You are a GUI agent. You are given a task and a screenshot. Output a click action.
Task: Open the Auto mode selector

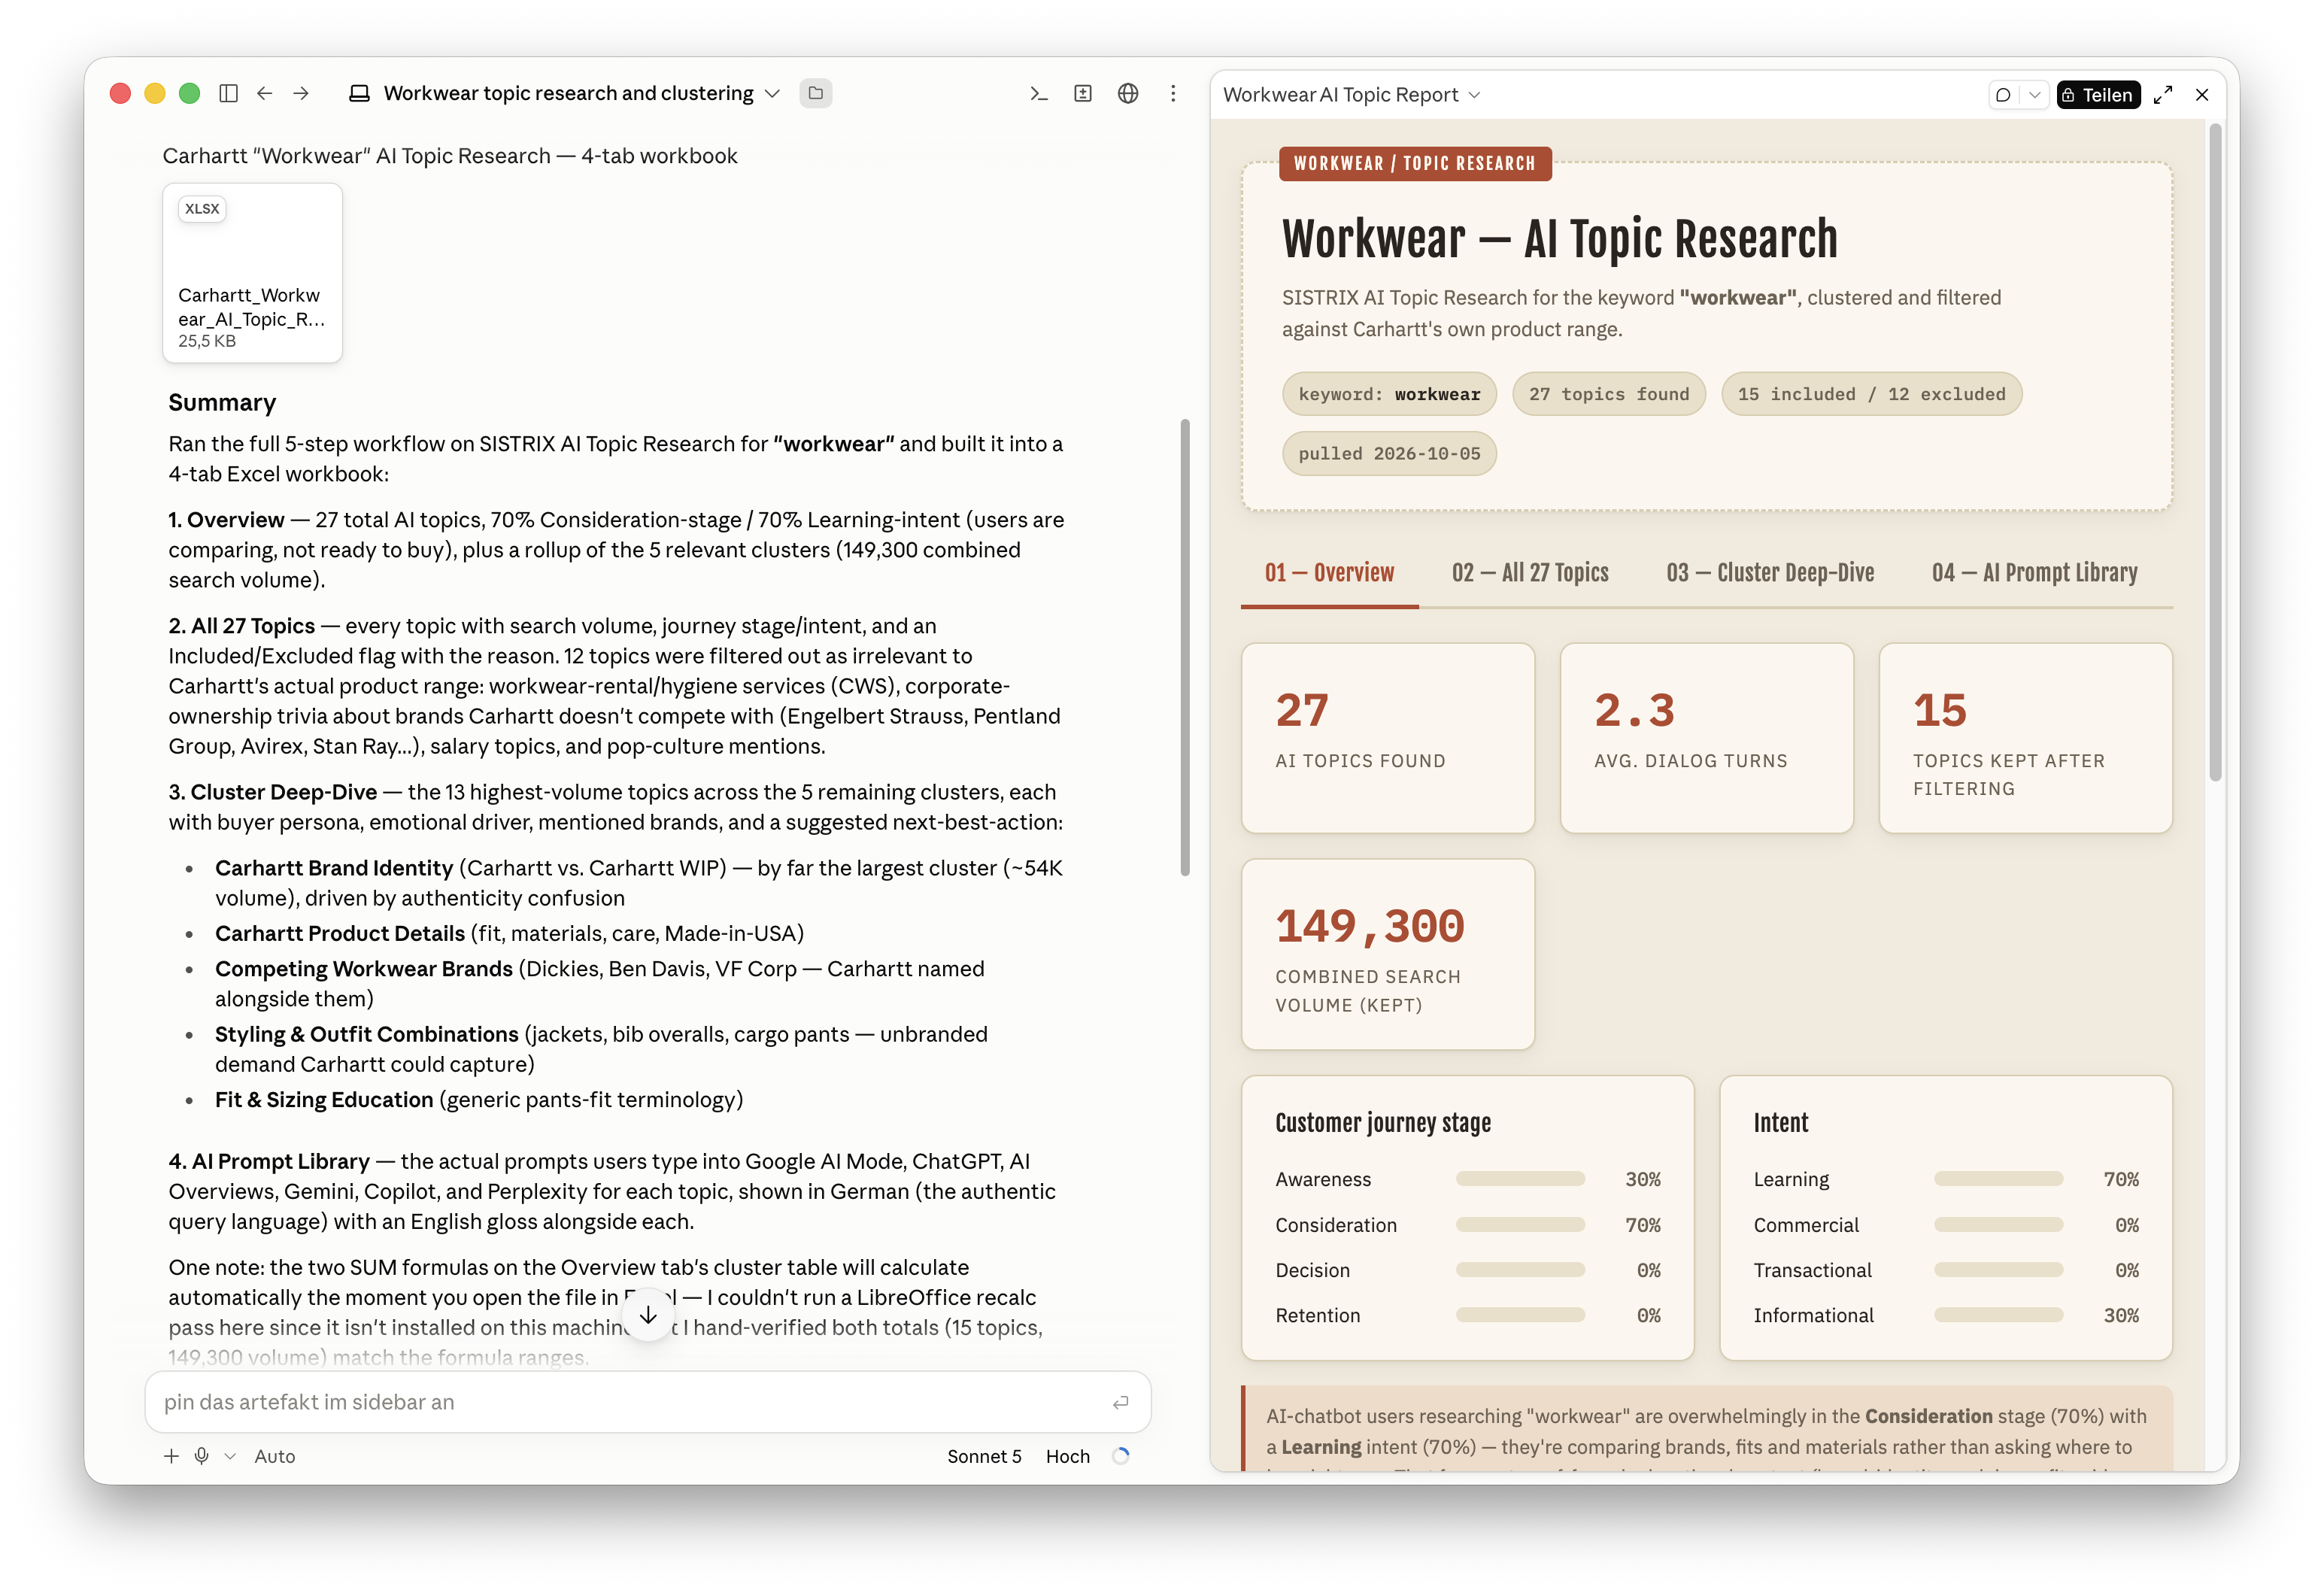pos(275,1456)
